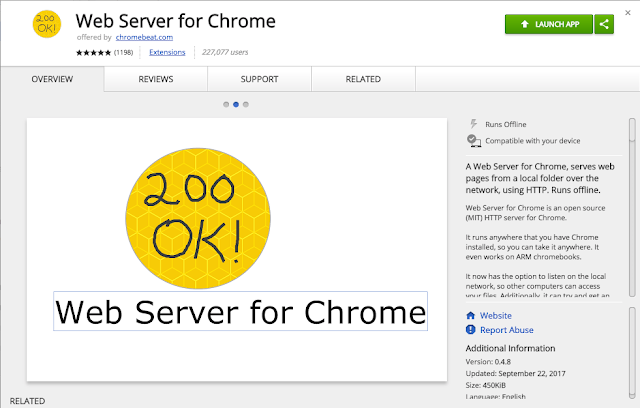Click the 200 OK app logo icon

tap(47, 24)
